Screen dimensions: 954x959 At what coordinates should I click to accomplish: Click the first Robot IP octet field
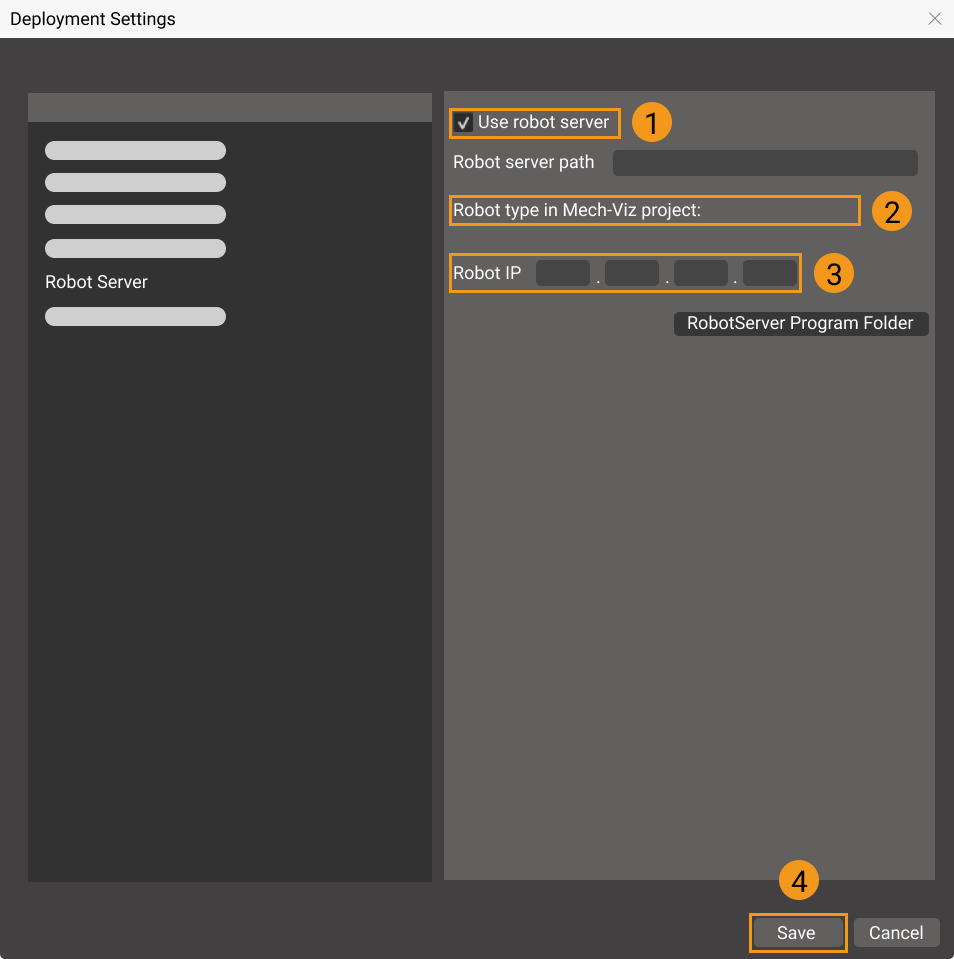(x=563, y=273)
